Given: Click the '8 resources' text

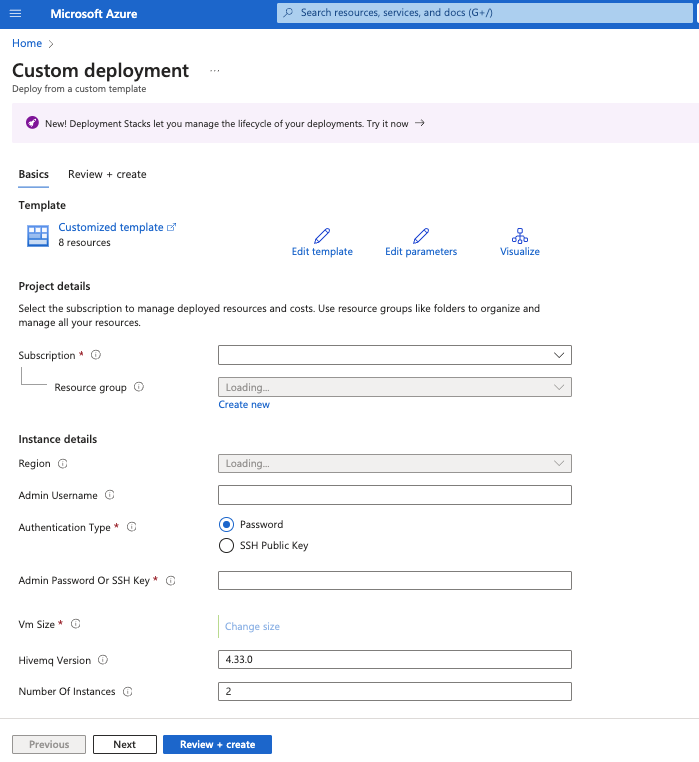Looking at the screenshot, I should click(x=85, y=242).
